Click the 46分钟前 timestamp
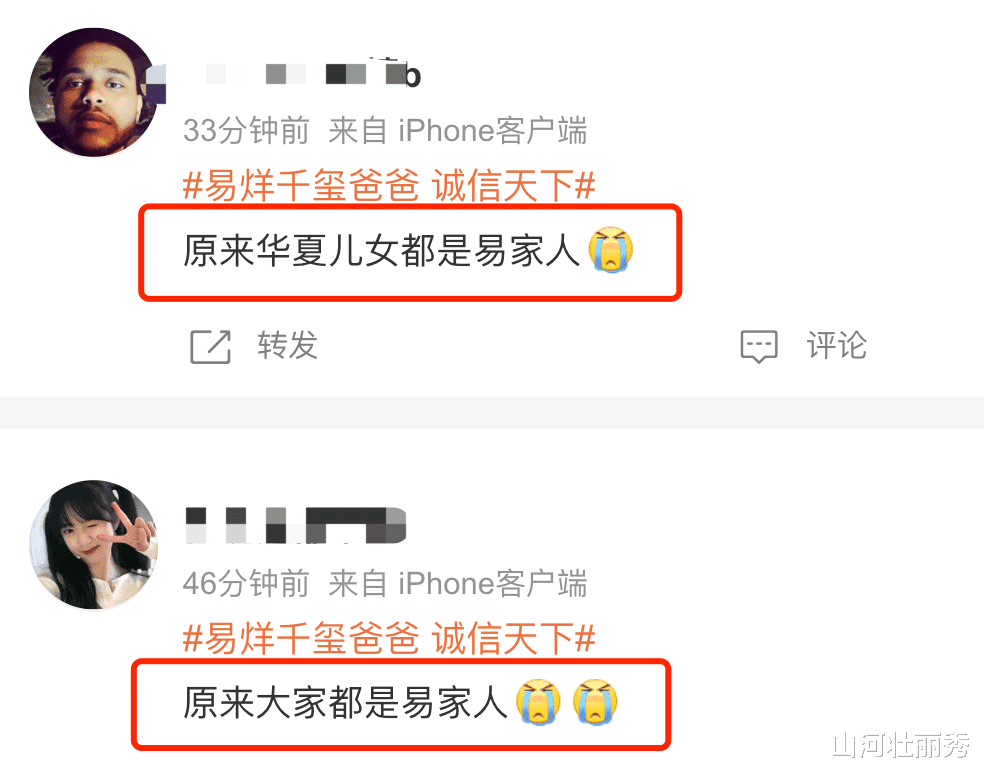Screen dimensions: 984x778 click(246, 583)
